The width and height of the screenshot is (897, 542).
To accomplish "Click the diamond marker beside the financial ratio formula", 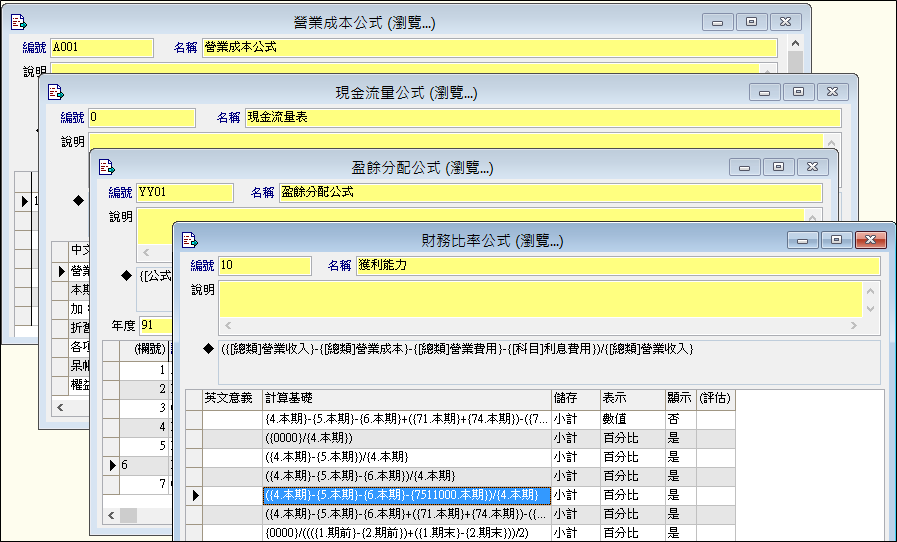I will point(207,349).
